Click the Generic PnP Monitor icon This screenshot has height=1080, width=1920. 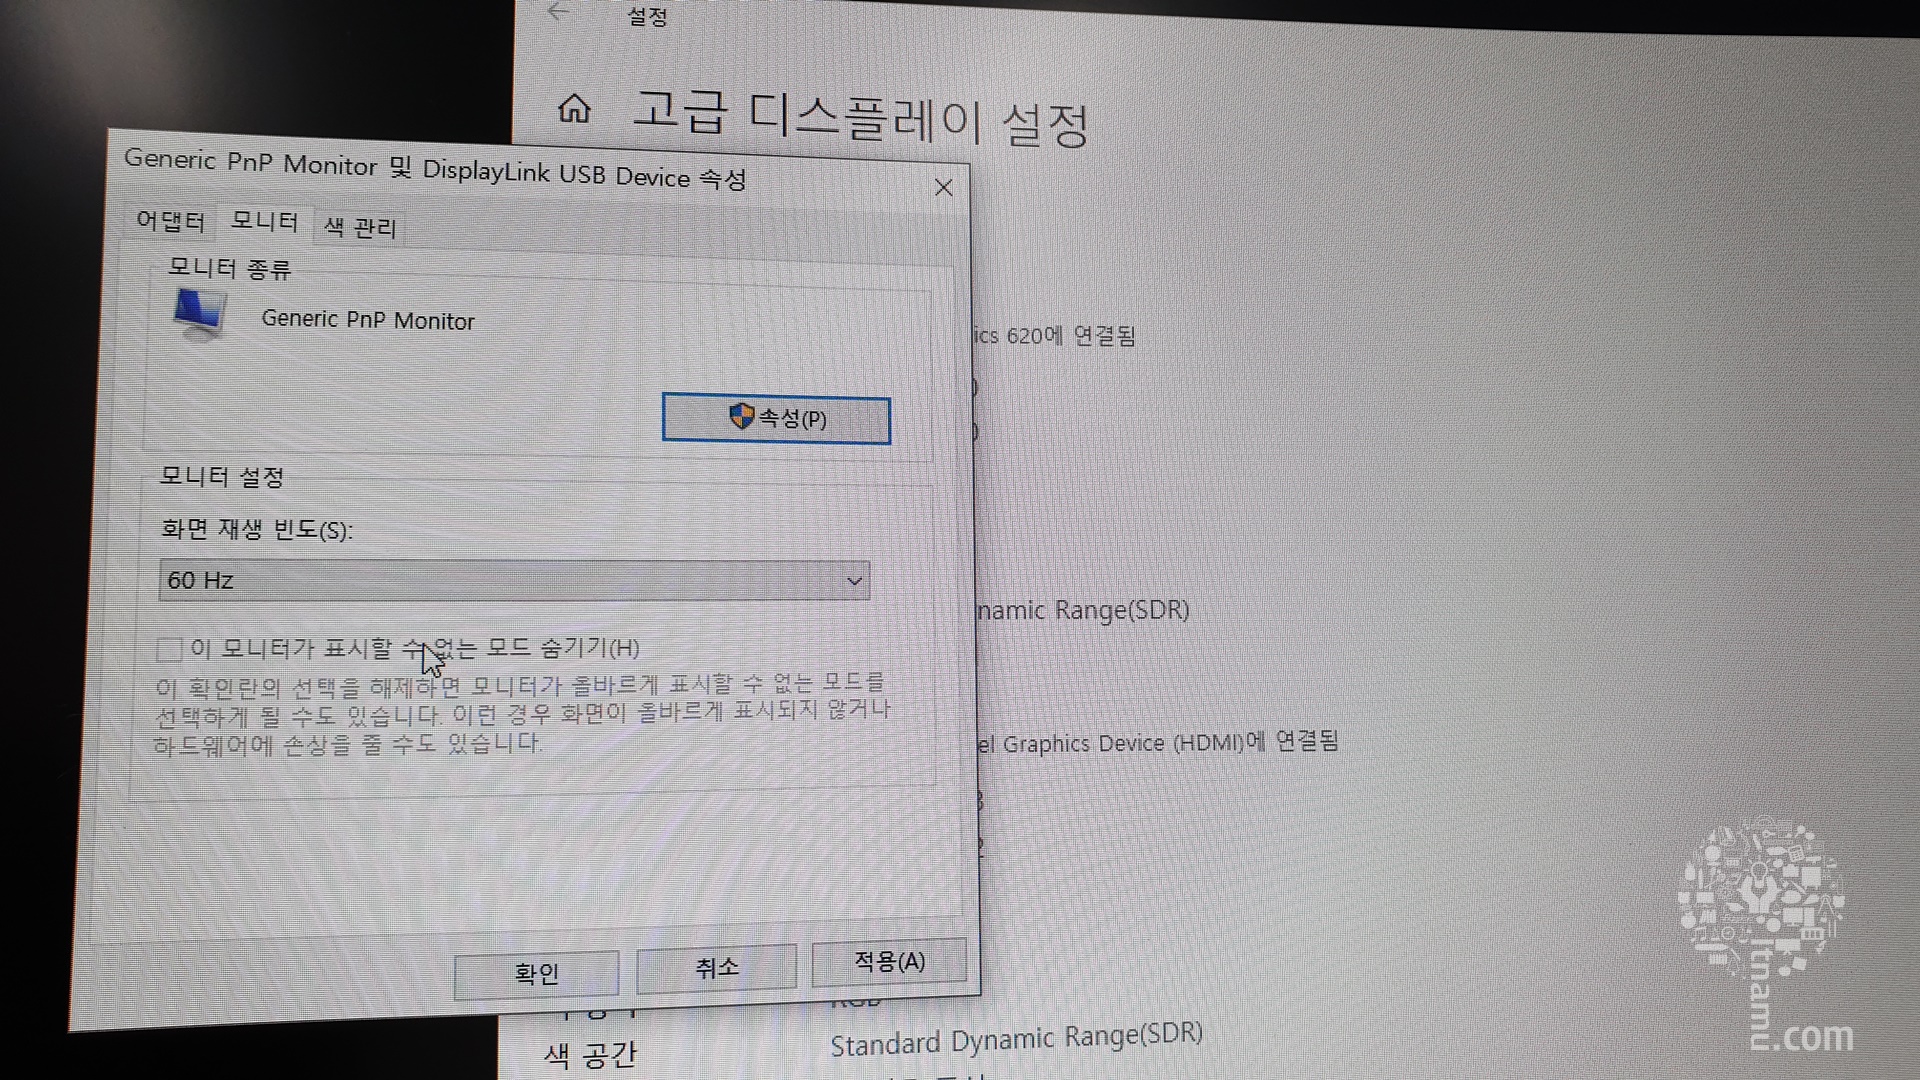199,314
